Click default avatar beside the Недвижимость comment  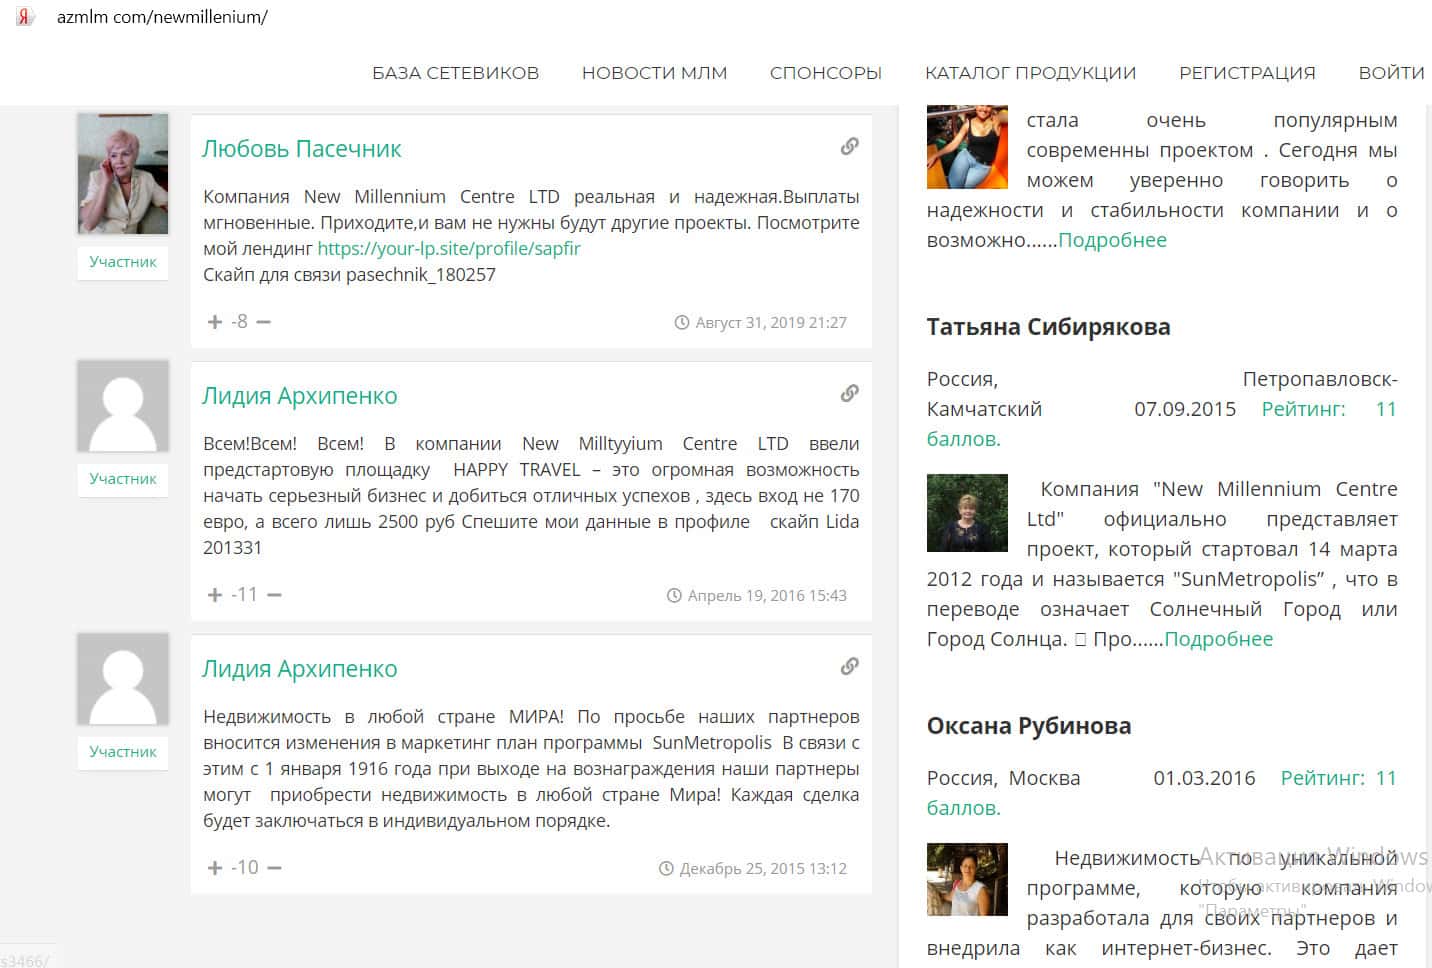[123, 679]
